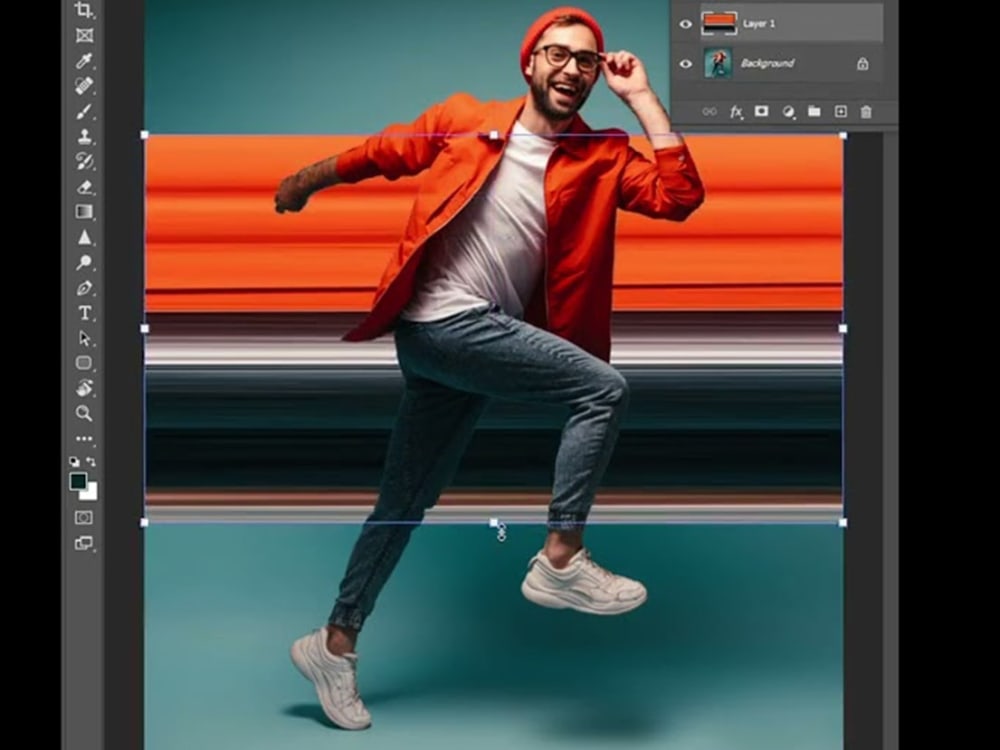Image resolution: width=1000 pixels, height=750 pixels.
Task: Hide the Layer 1 visibility eye
Action: point(684,23)
